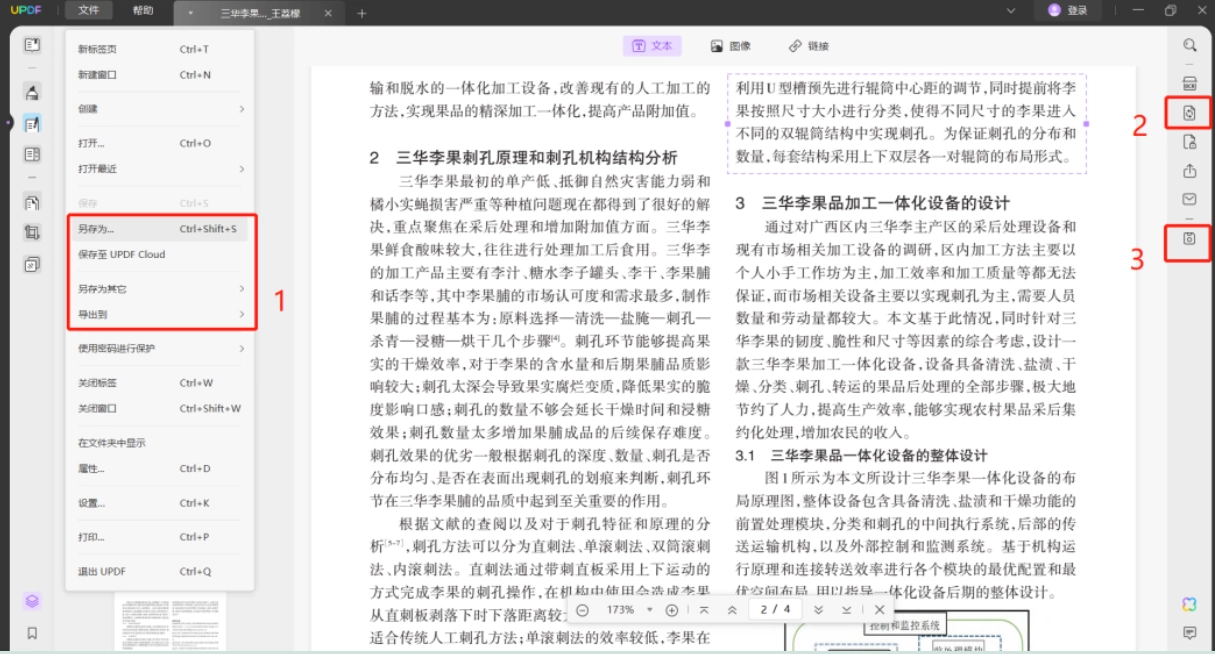
Task: Expand the 打开最近 submenu
Action: (x=161, y=169)
